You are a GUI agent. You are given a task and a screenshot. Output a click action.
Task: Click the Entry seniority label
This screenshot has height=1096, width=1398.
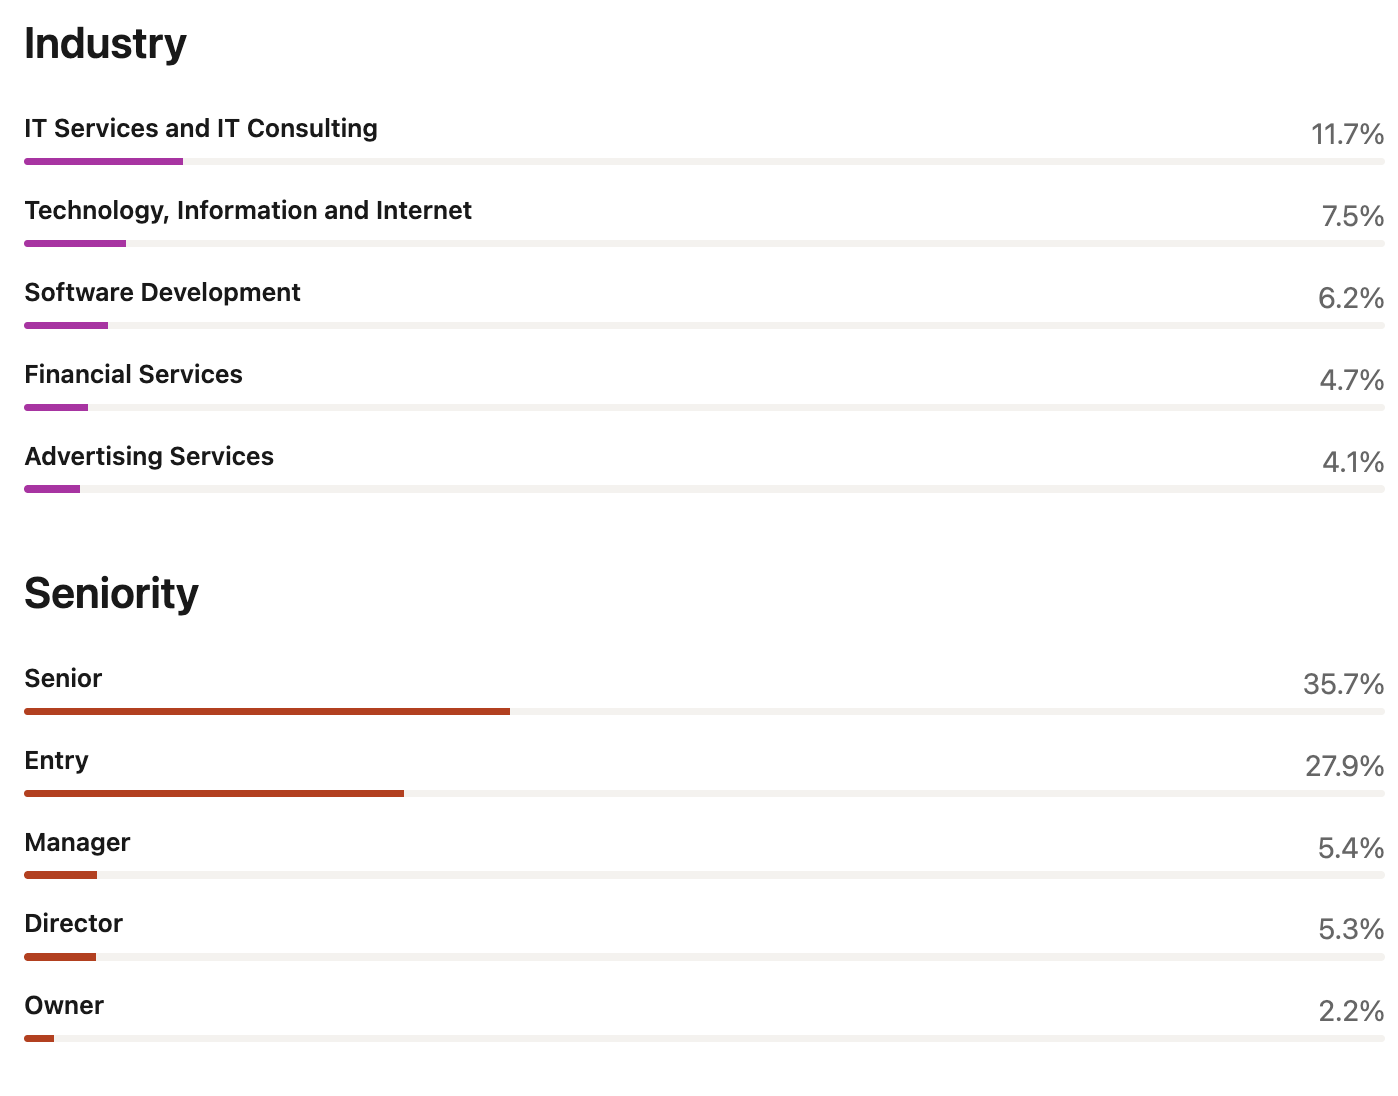tap(56, 760)
